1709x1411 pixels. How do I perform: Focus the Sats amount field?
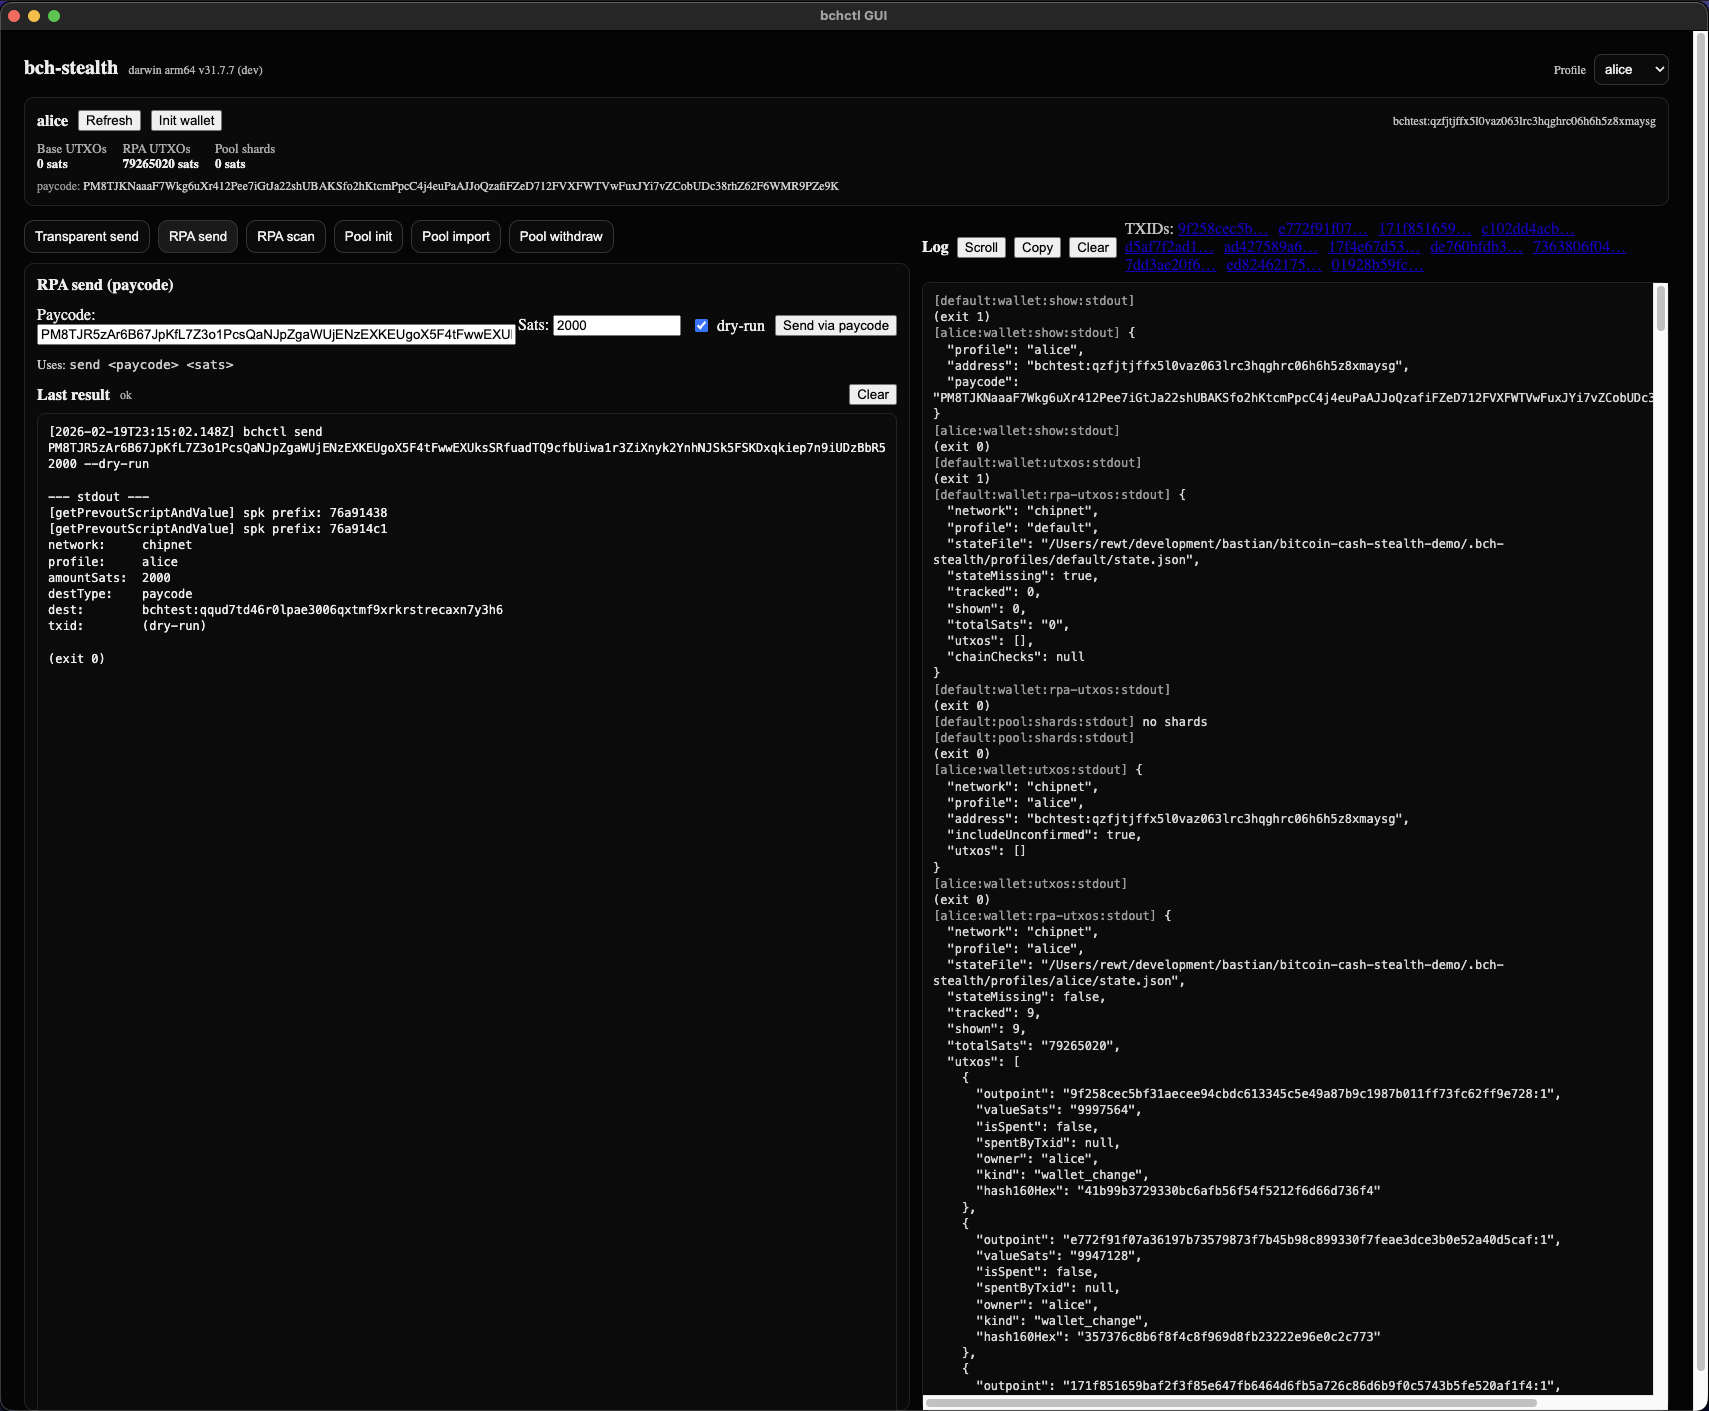(616, 325)
